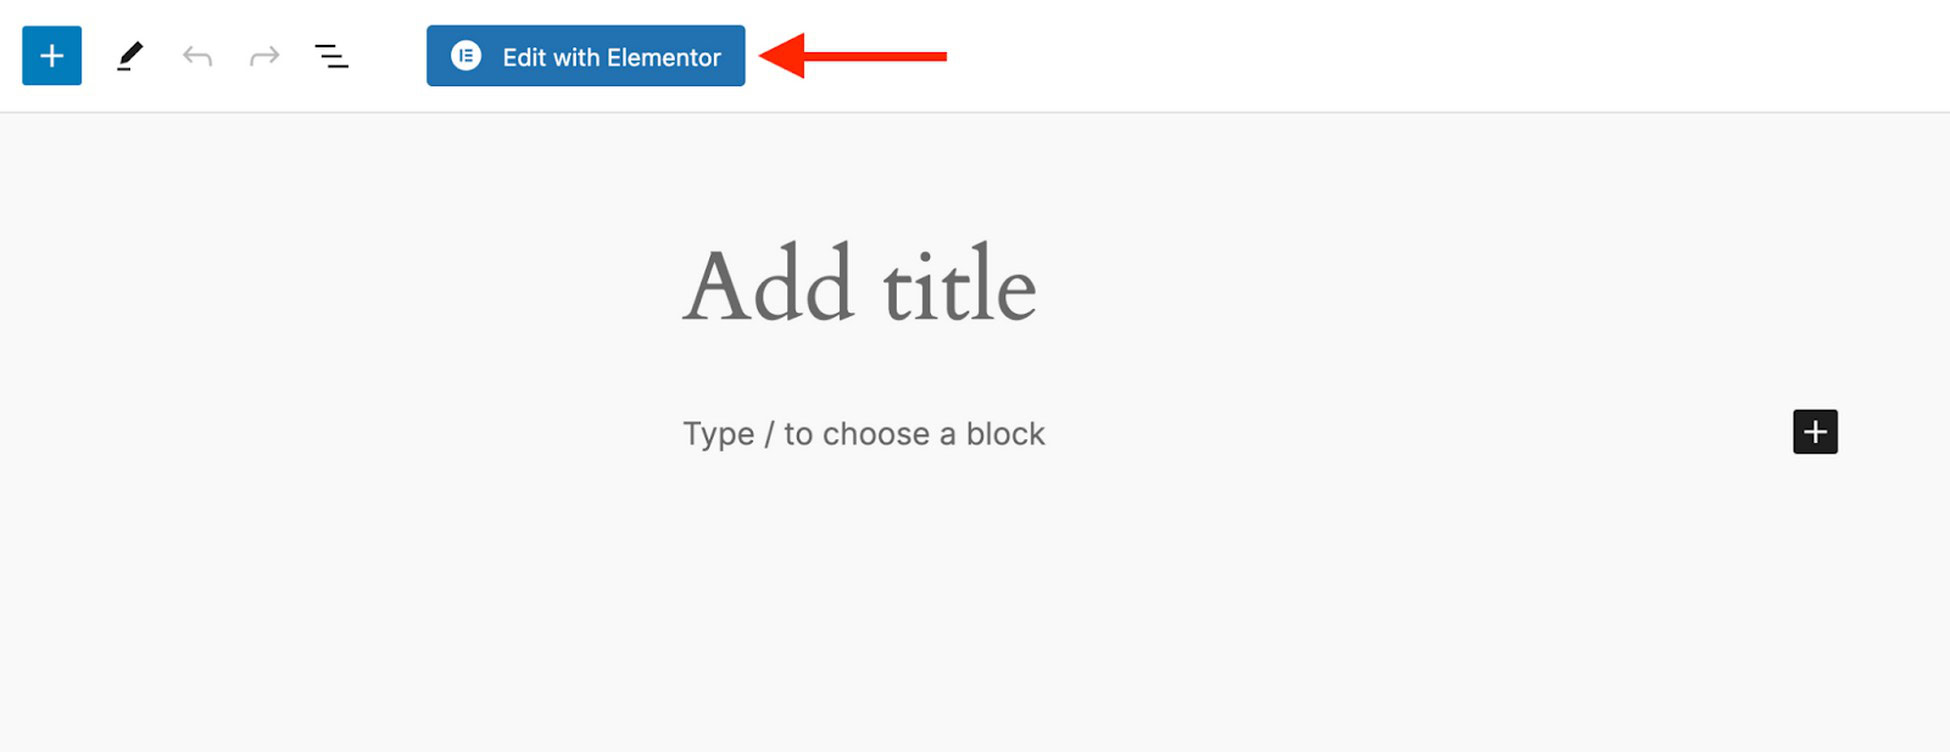
Task: Select the Tools pencil icon in the toolbar
Action: click(129, 55)
